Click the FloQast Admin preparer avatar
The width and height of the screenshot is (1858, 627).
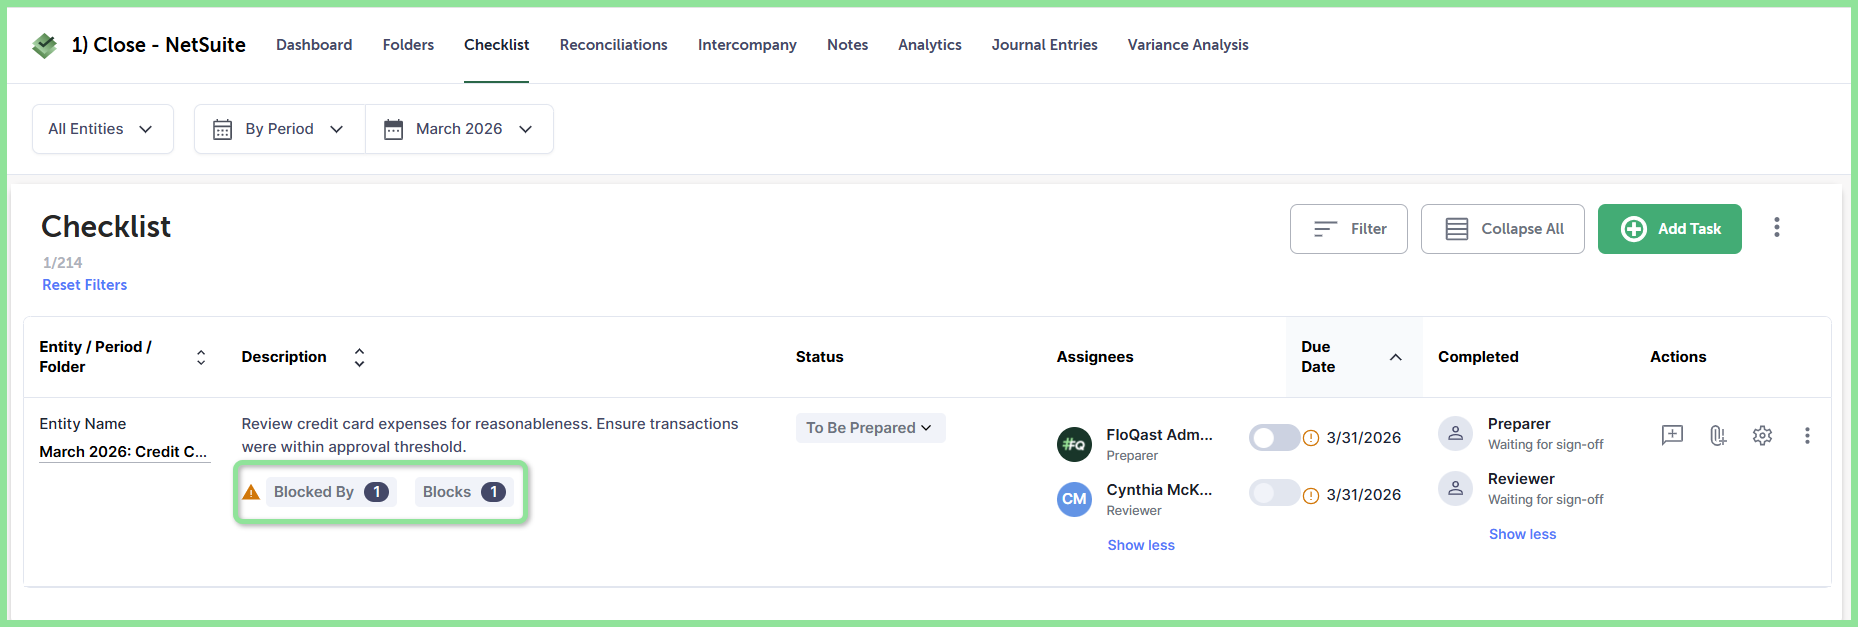[x=1074, y=444]
